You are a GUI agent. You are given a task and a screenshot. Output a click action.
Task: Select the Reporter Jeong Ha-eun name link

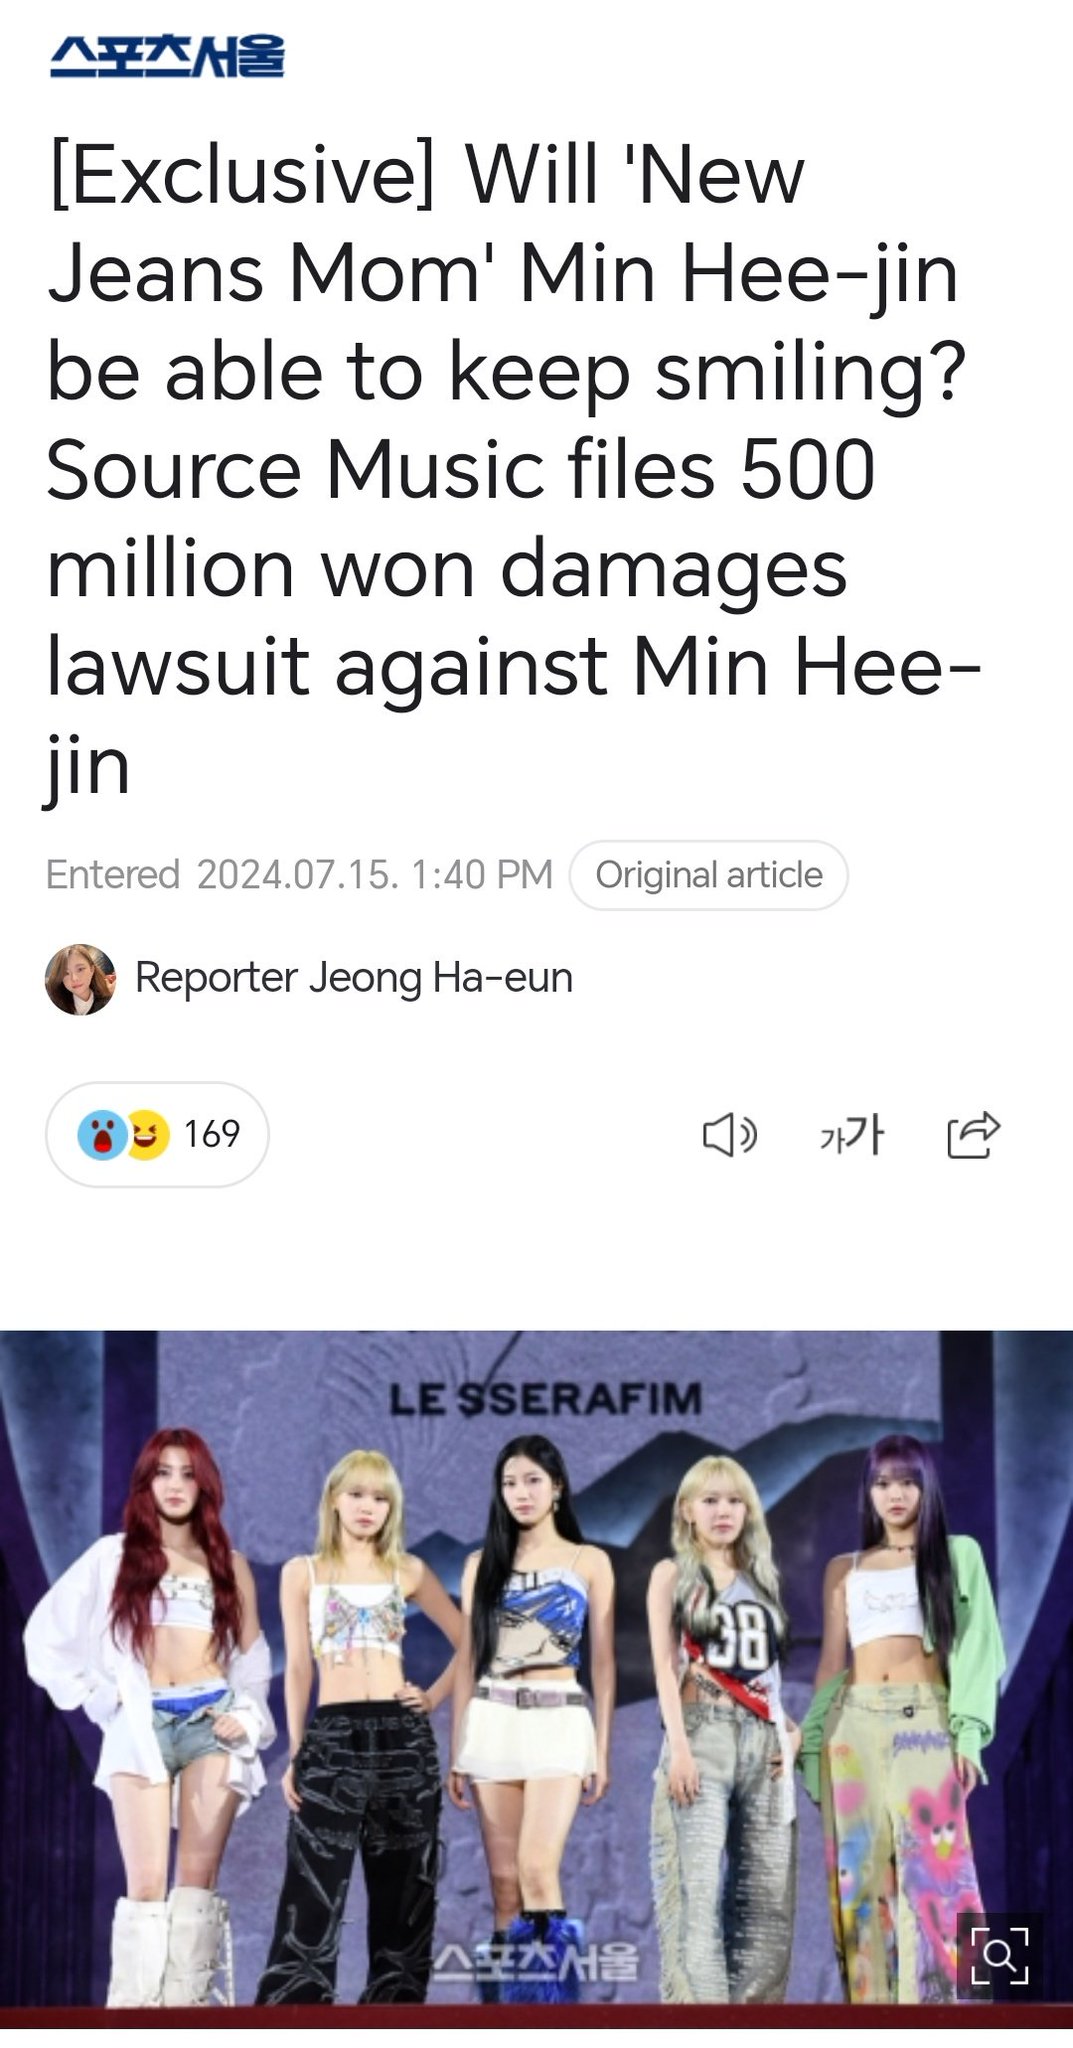[x=354, y=978]
